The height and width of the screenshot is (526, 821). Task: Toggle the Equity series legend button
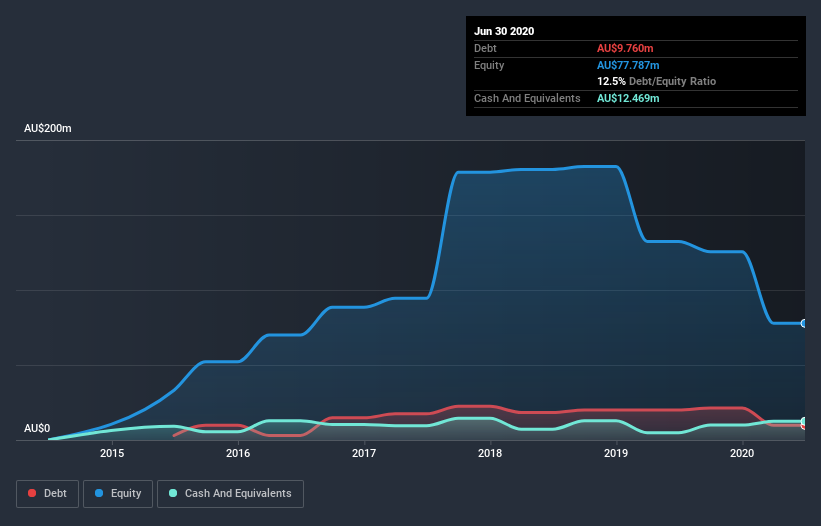pyautogui.click(x=118, y=494)
